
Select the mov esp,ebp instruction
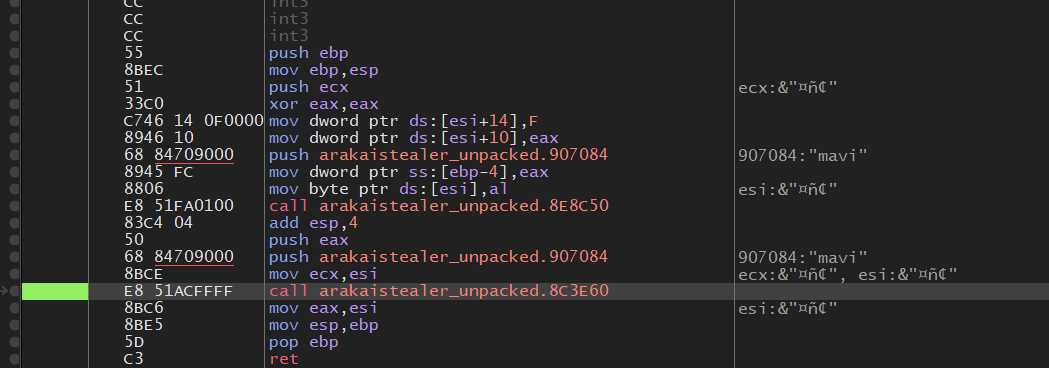point(324,325)
